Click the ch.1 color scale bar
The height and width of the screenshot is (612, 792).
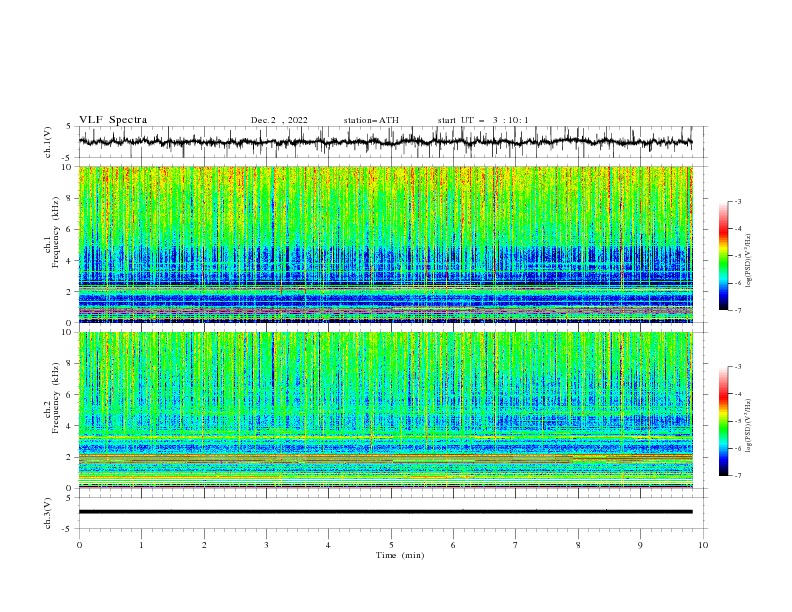pos(723,256)
